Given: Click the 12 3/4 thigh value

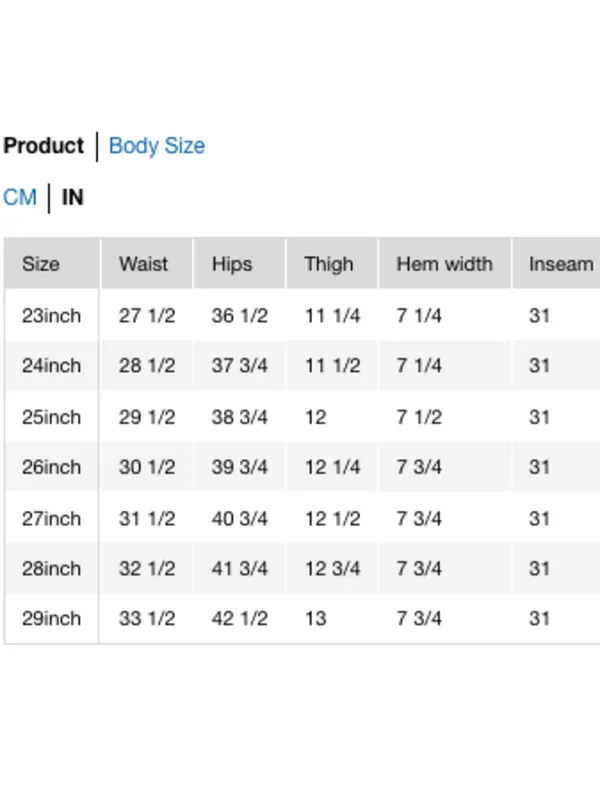Looking at the screenshot, I should click(332, 568).
